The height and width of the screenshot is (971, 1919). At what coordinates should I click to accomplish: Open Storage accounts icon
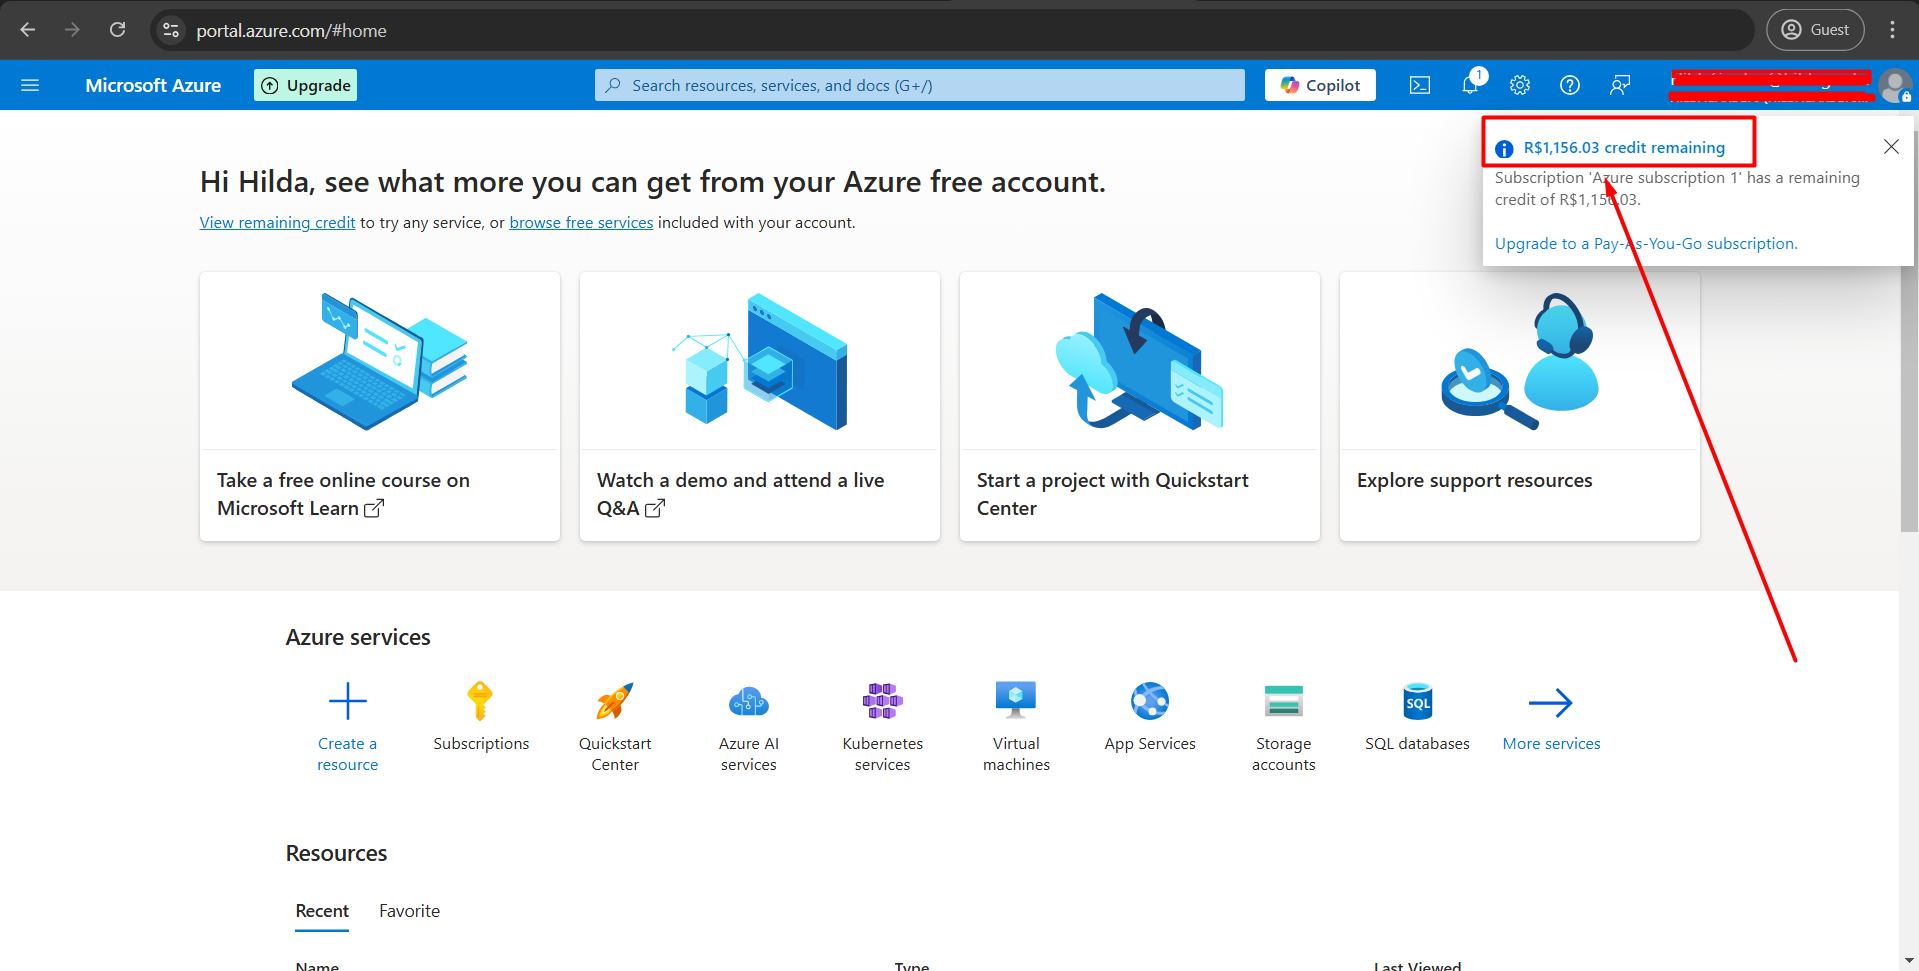(1284, 701)
